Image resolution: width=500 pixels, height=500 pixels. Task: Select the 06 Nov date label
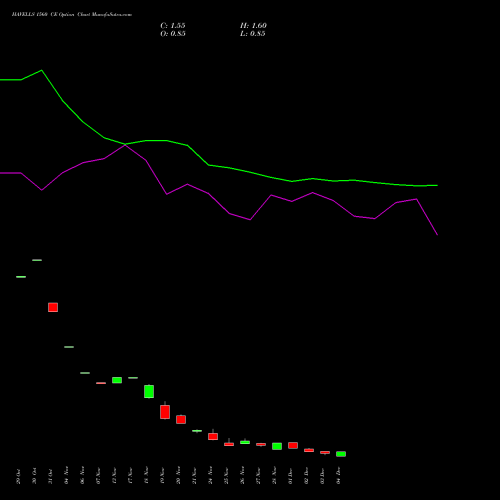82,475
